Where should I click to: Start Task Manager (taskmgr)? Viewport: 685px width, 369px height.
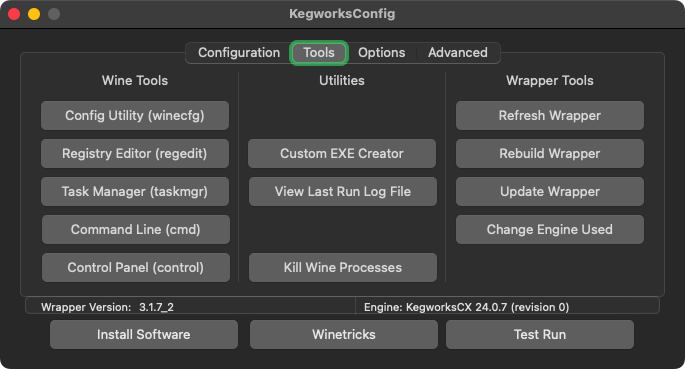click(135, 192)
